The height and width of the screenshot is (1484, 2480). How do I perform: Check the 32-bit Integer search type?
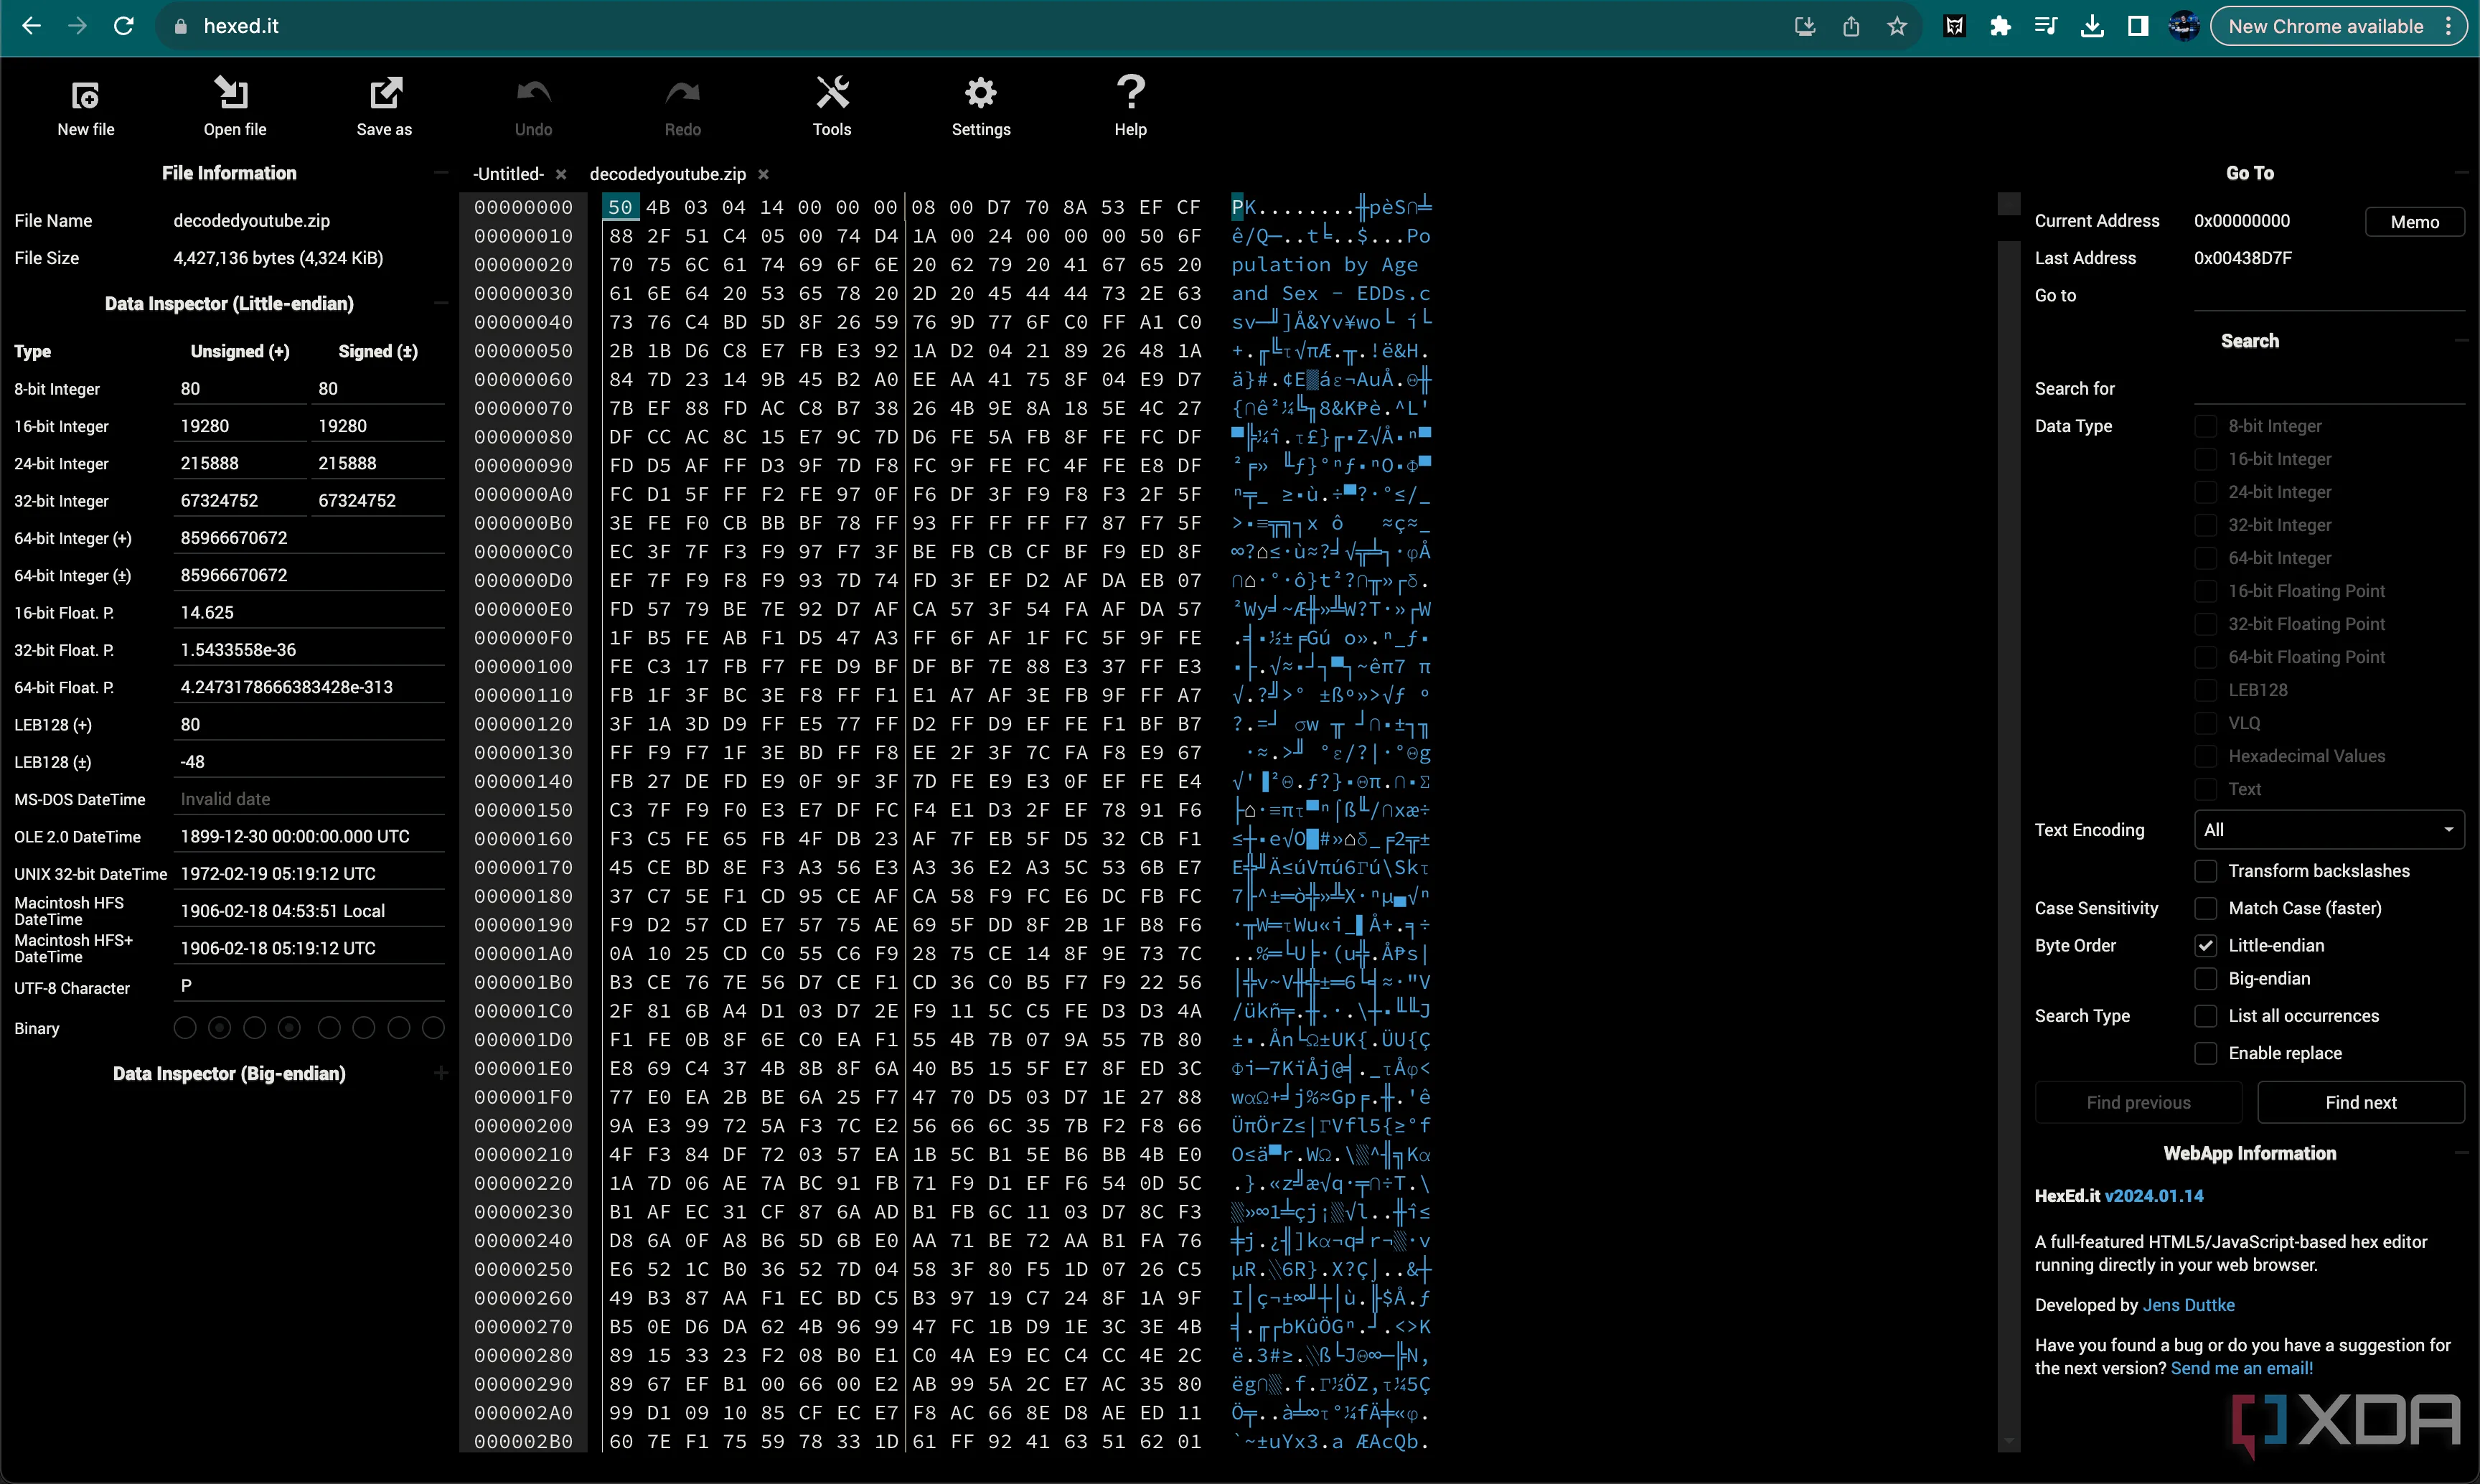pyautogui.click(x=2205, y=525)
